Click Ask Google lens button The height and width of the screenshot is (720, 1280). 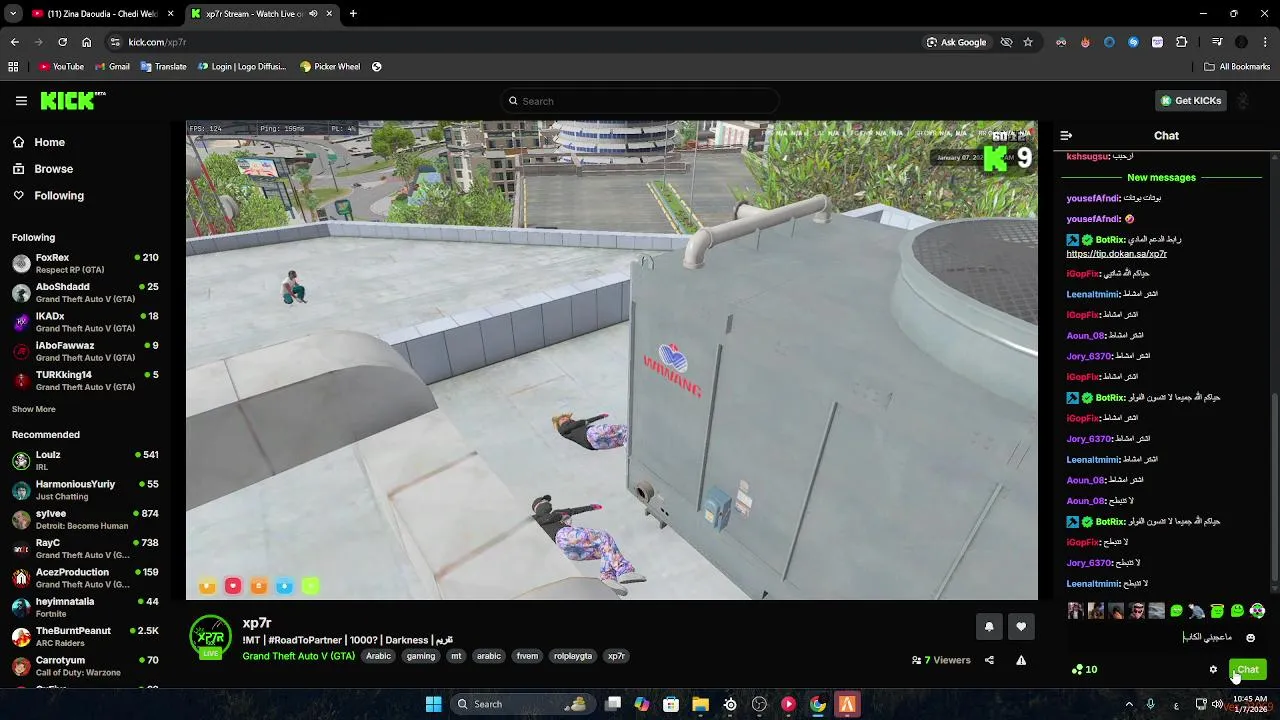pos(956,42)
